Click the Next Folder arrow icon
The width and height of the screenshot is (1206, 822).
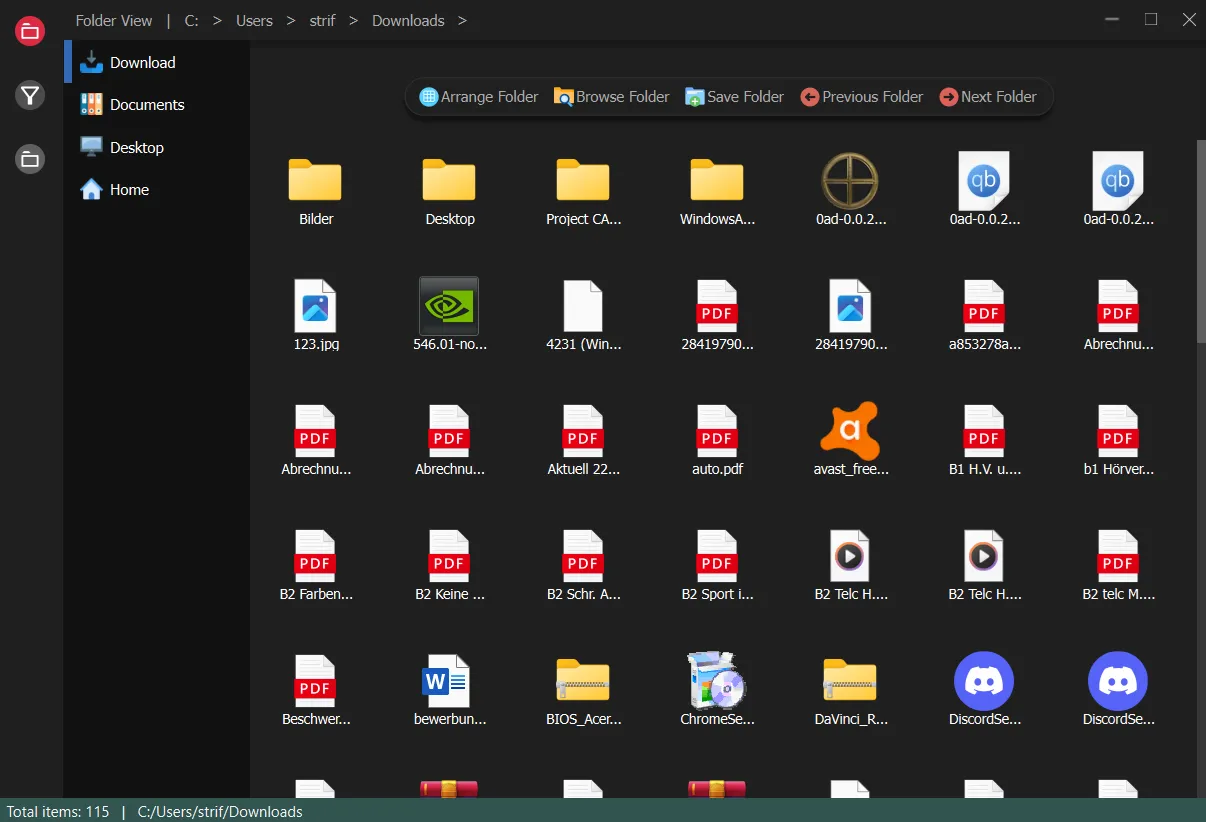tap(947, 96)
